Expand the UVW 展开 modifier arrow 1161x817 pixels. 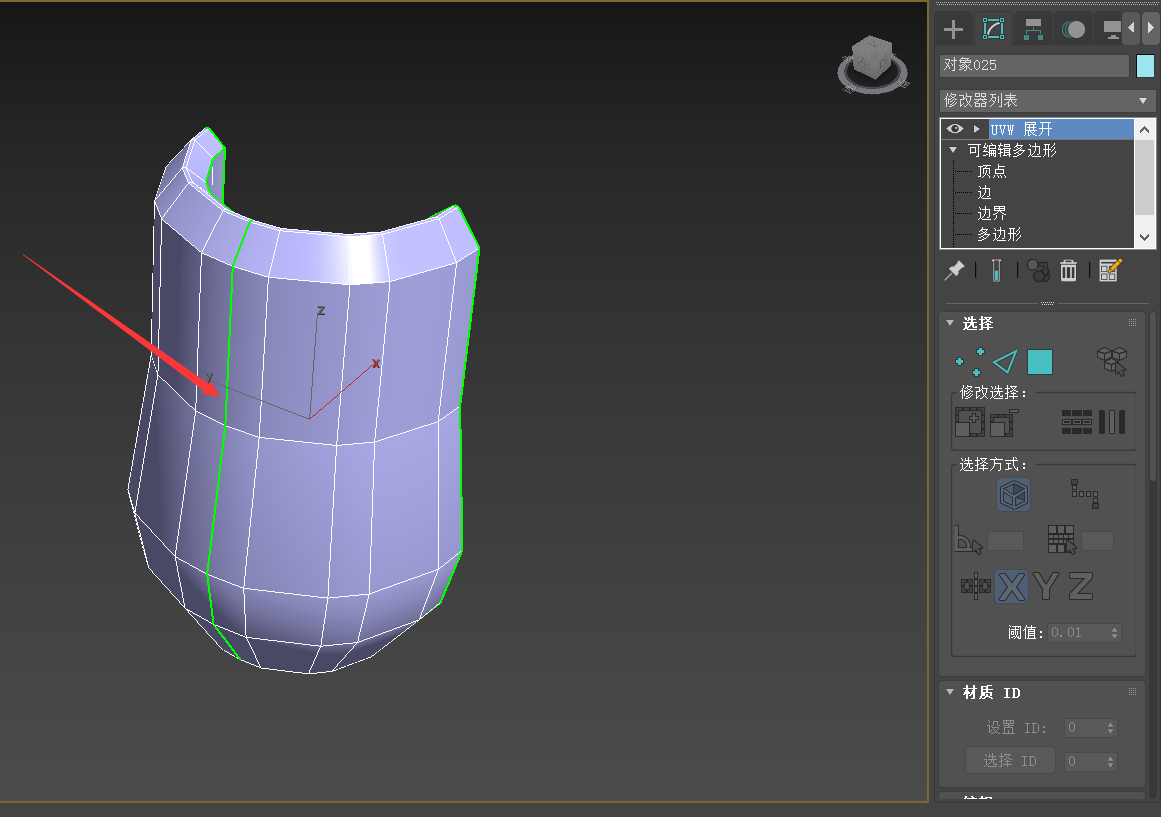pos(977,129)
